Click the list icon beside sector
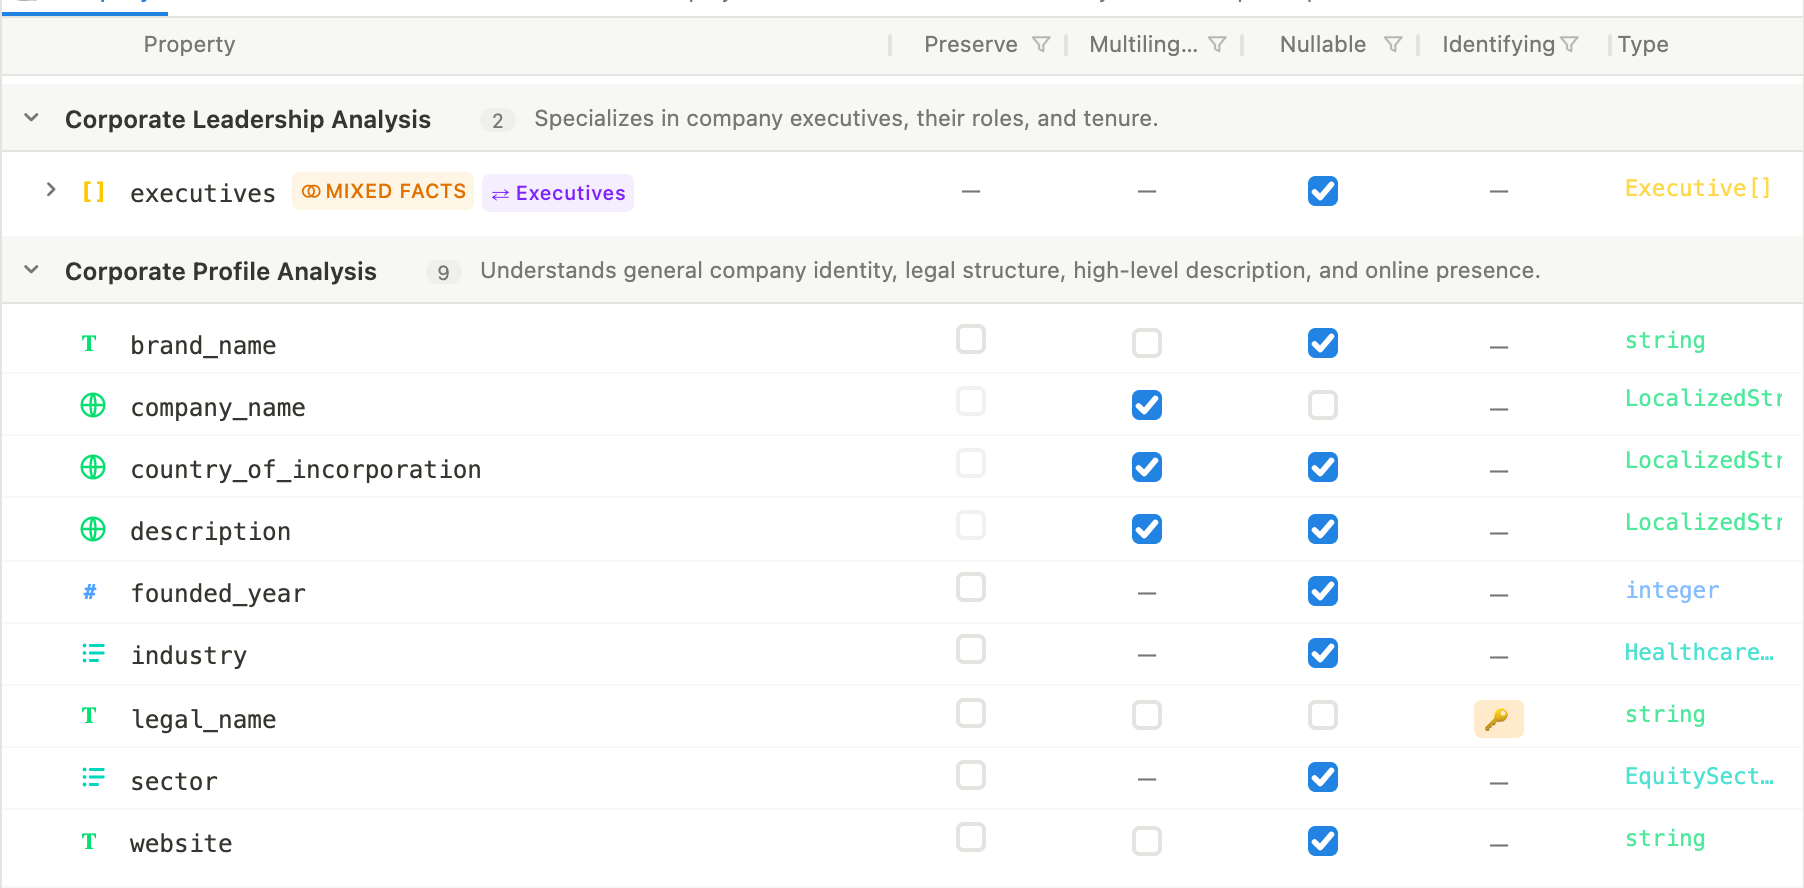The width and height of the screenshot is (1804, 888). 93,778
